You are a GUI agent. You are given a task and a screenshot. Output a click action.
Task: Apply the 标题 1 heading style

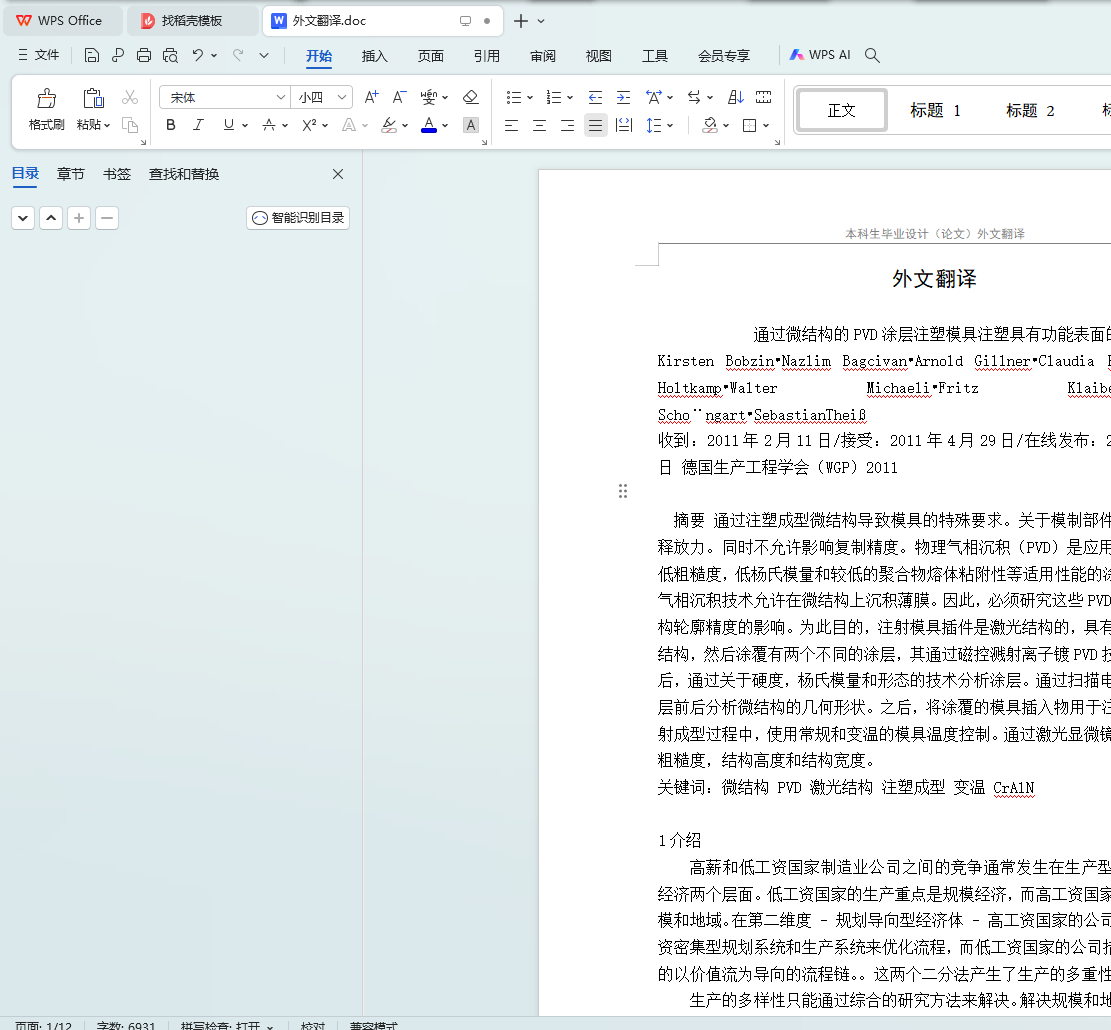(935, 111)
